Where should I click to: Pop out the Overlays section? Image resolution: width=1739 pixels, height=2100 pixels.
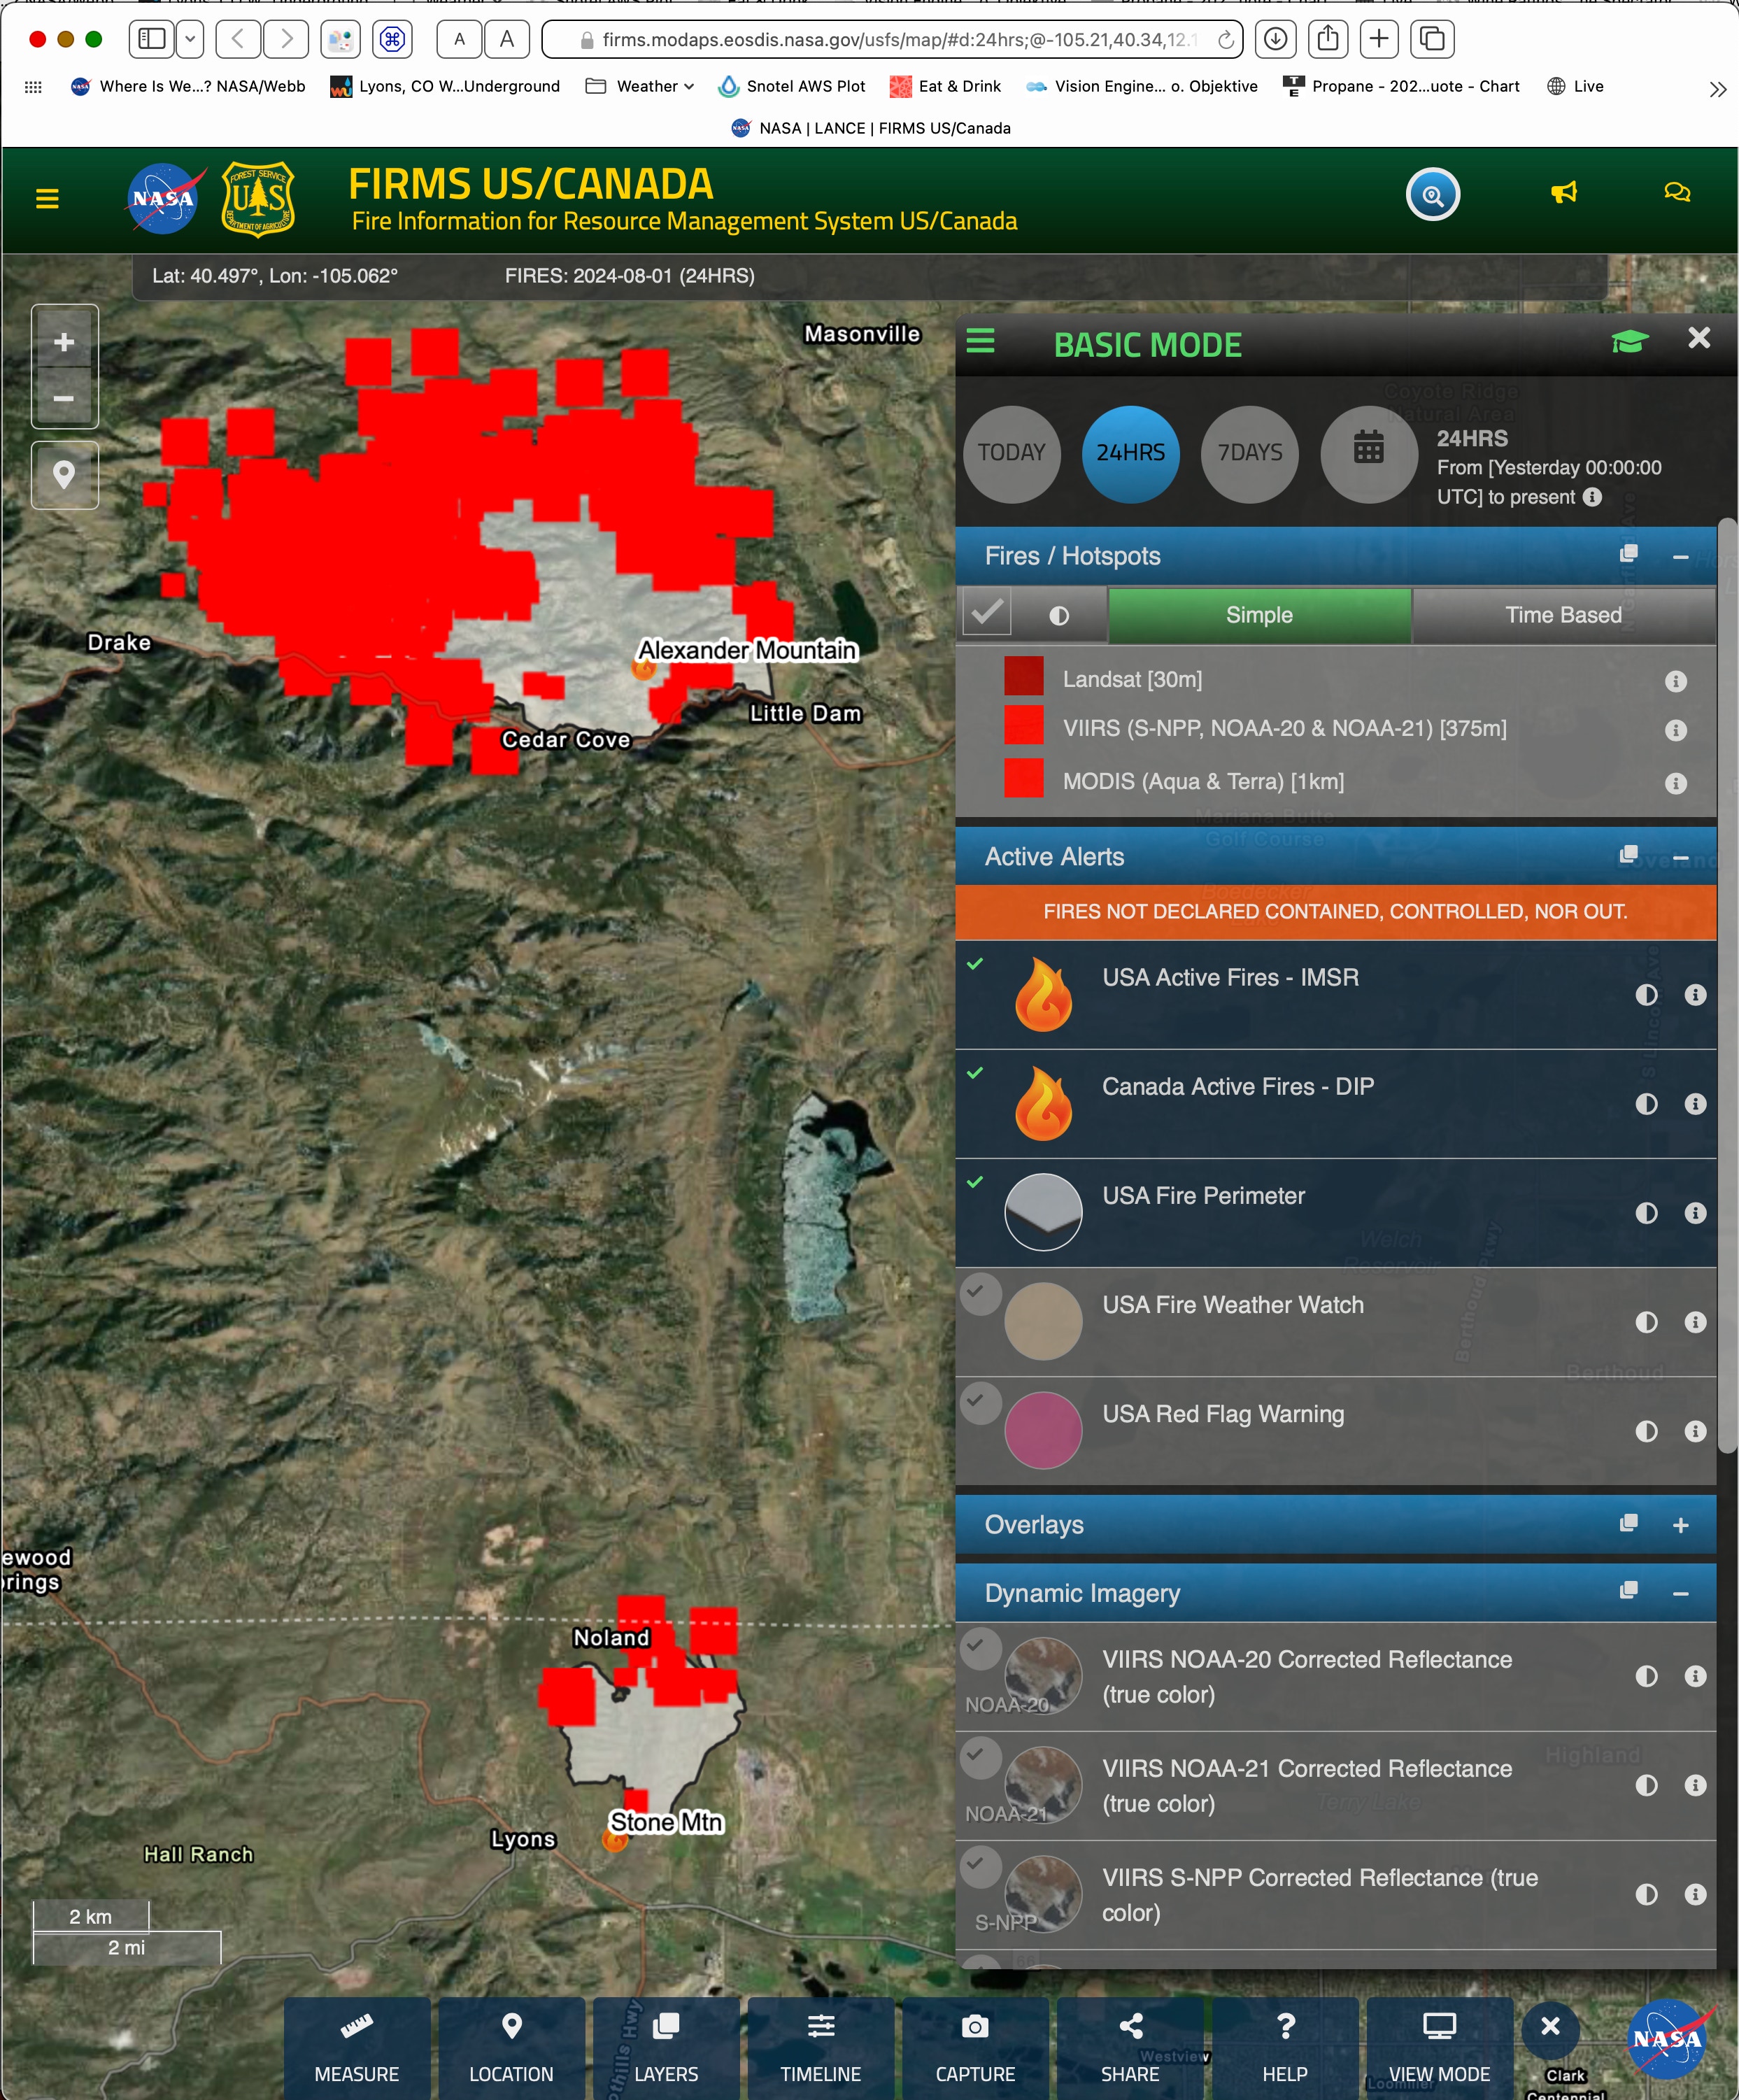click(x=1628, y=1522)
